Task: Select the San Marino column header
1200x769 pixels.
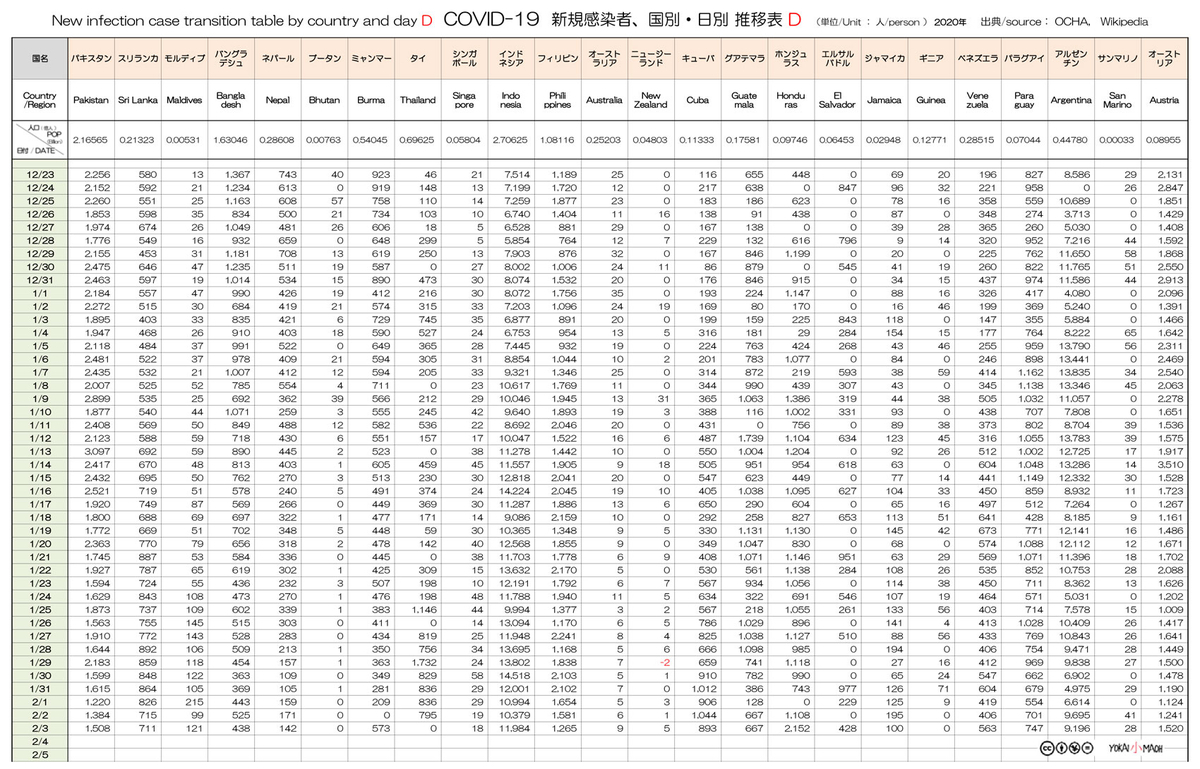Action: click(1118, 100)
